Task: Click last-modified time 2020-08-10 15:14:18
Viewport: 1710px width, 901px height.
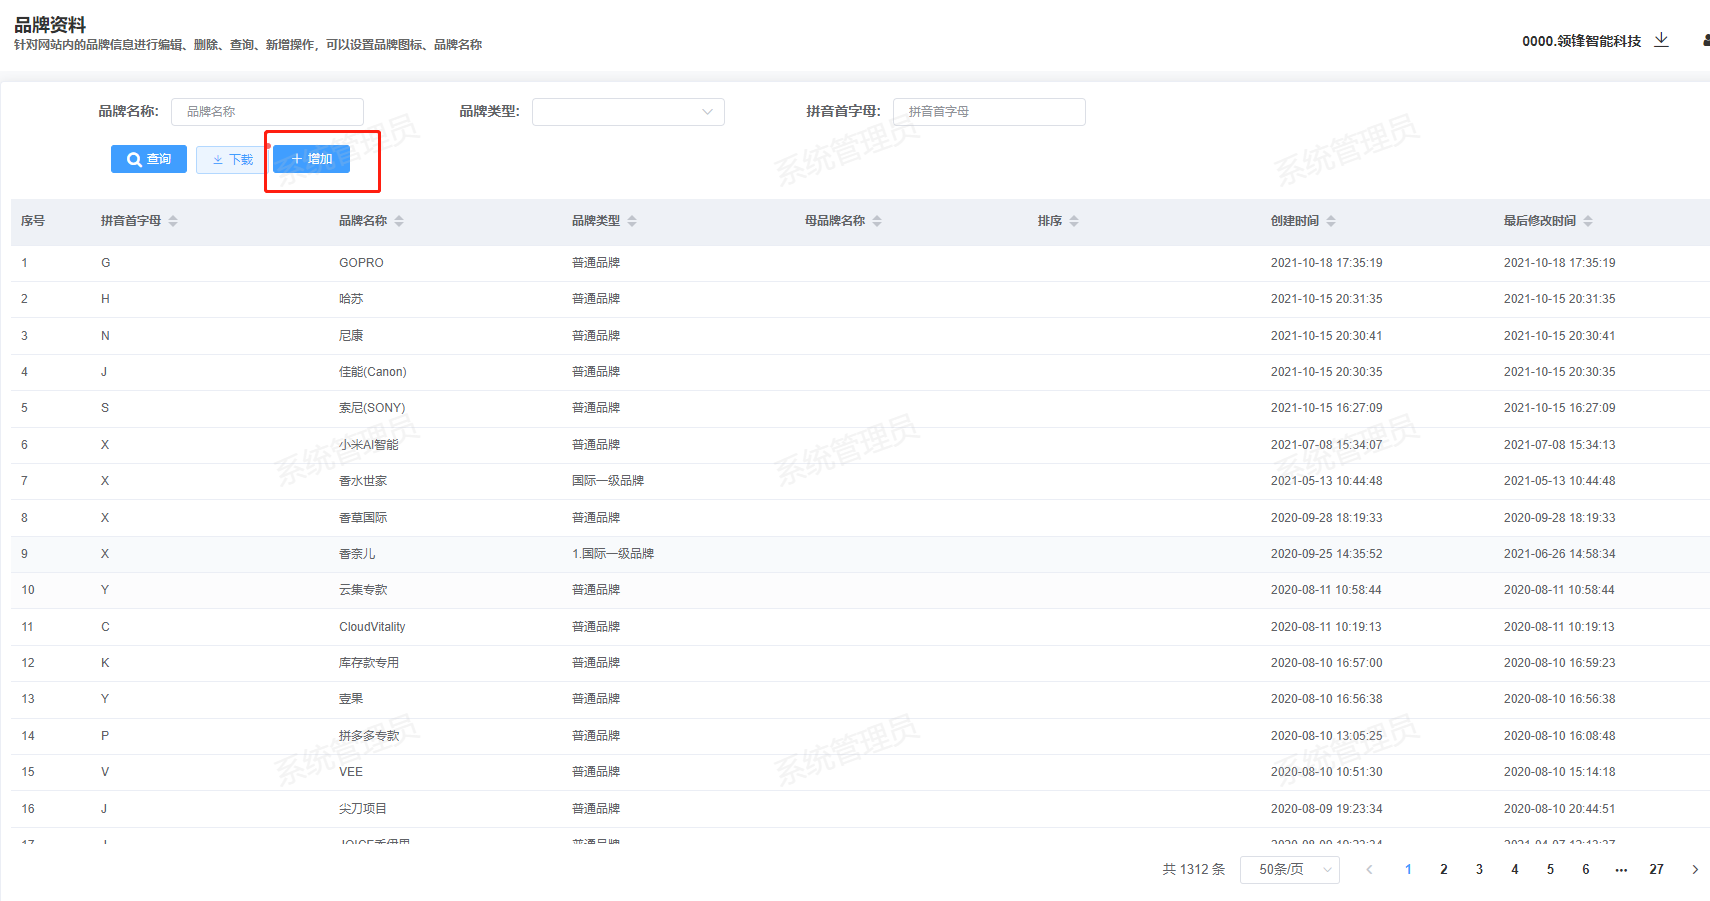Action: click(1560, 772)
